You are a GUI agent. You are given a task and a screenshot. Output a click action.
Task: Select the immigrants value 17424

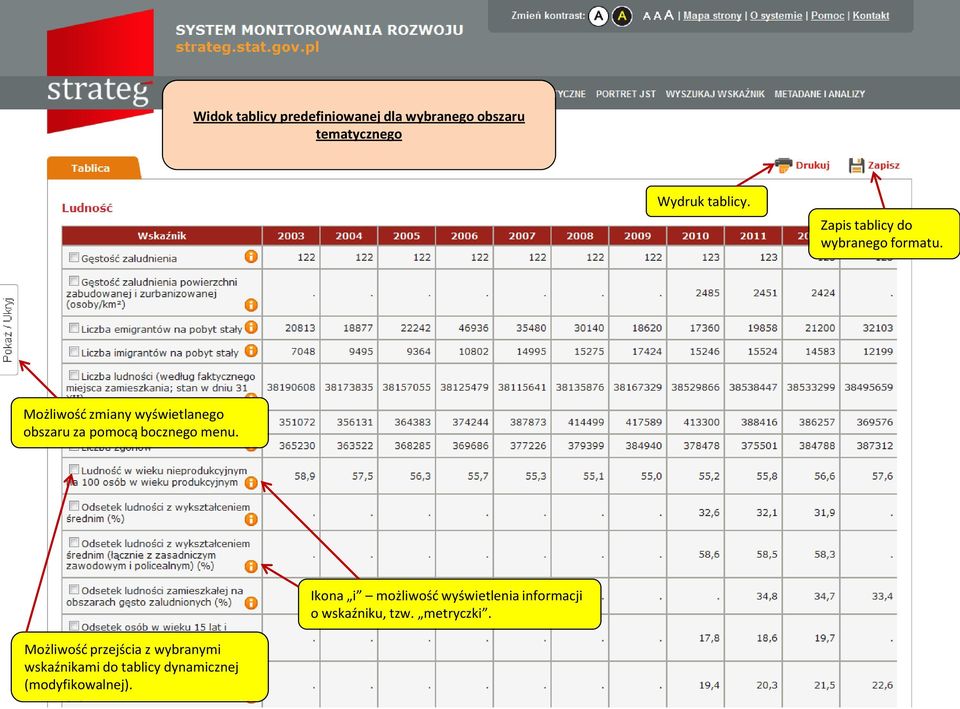click(647, 351)
